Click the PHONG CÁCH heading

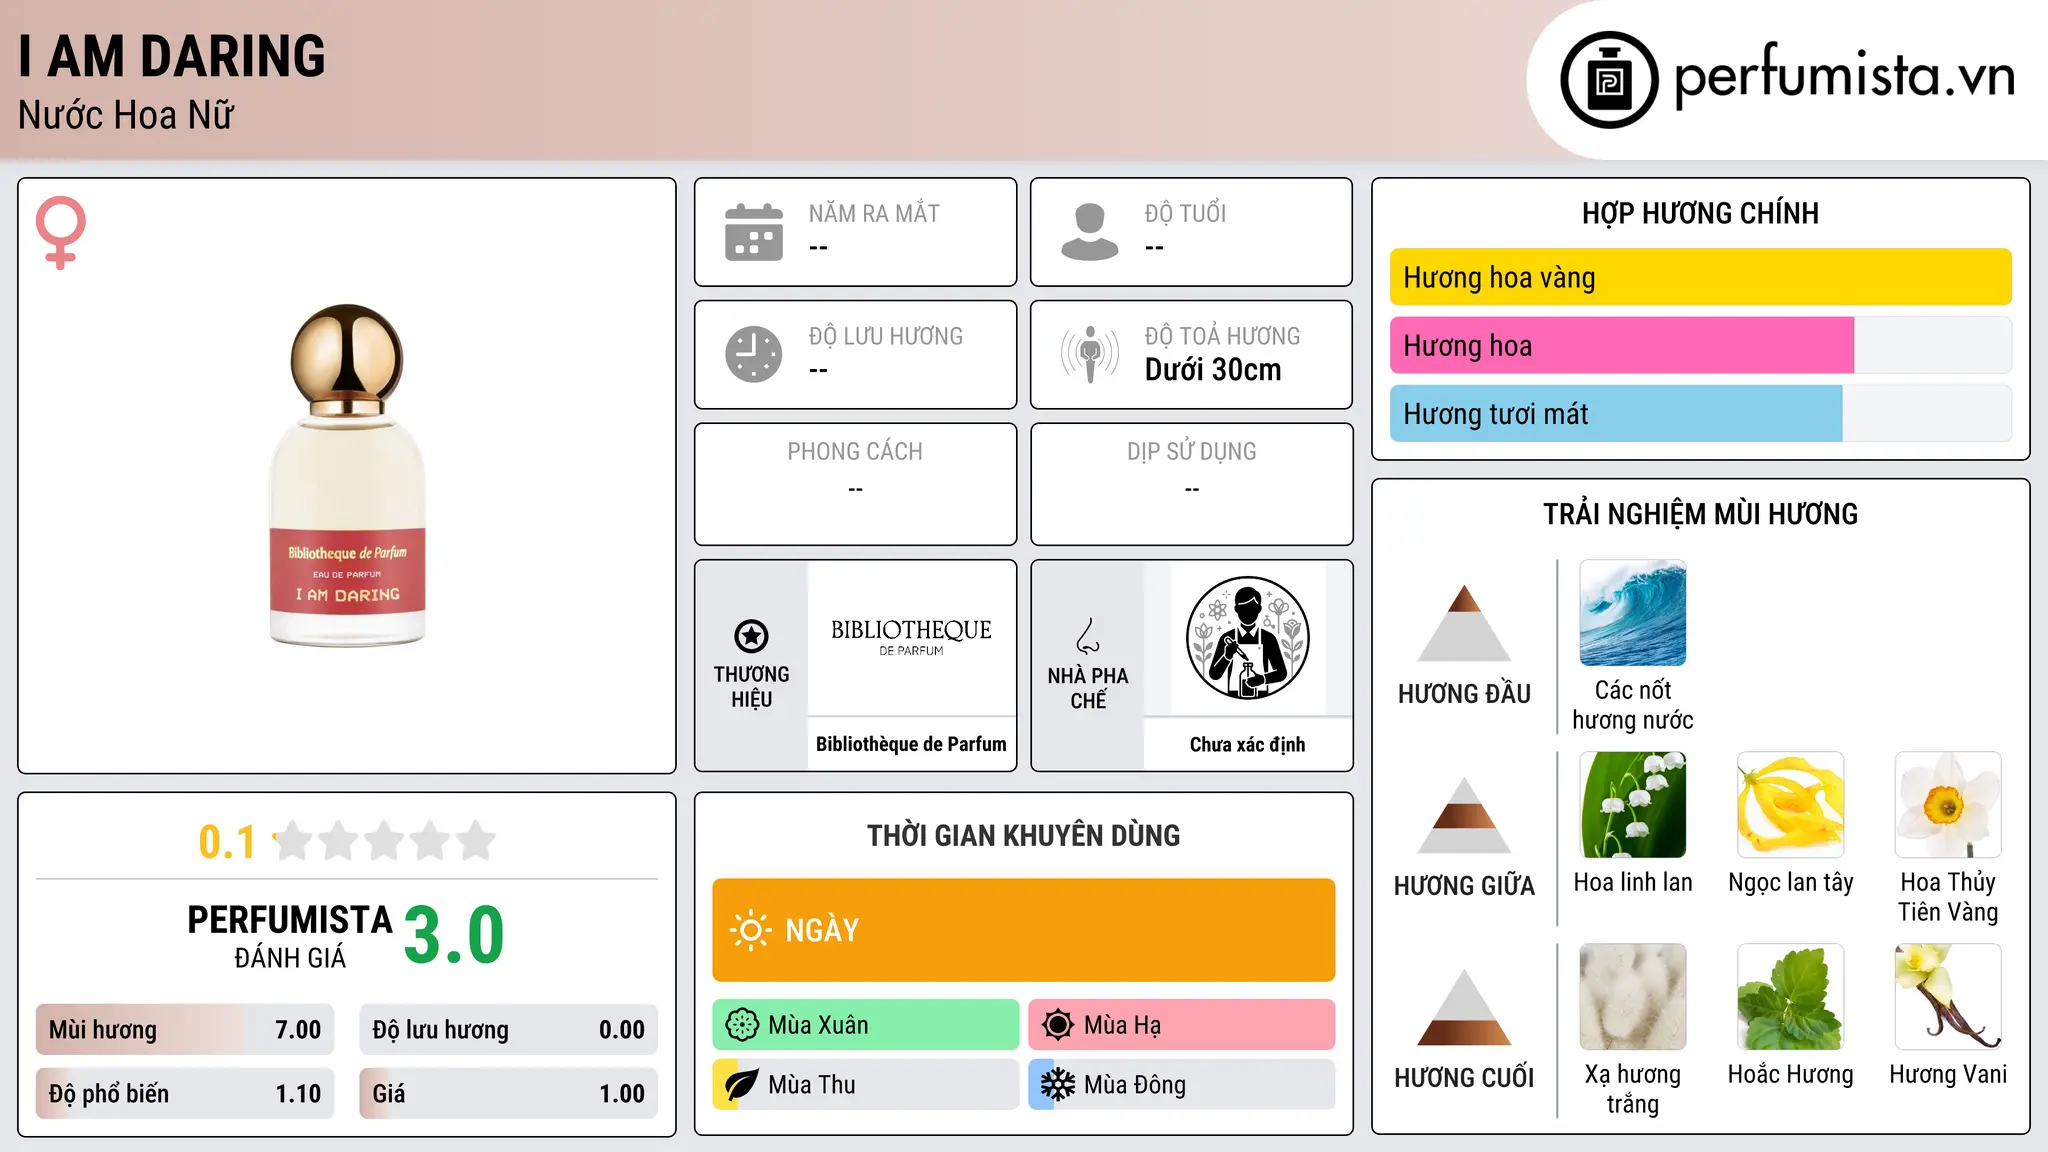pos(855,452)
